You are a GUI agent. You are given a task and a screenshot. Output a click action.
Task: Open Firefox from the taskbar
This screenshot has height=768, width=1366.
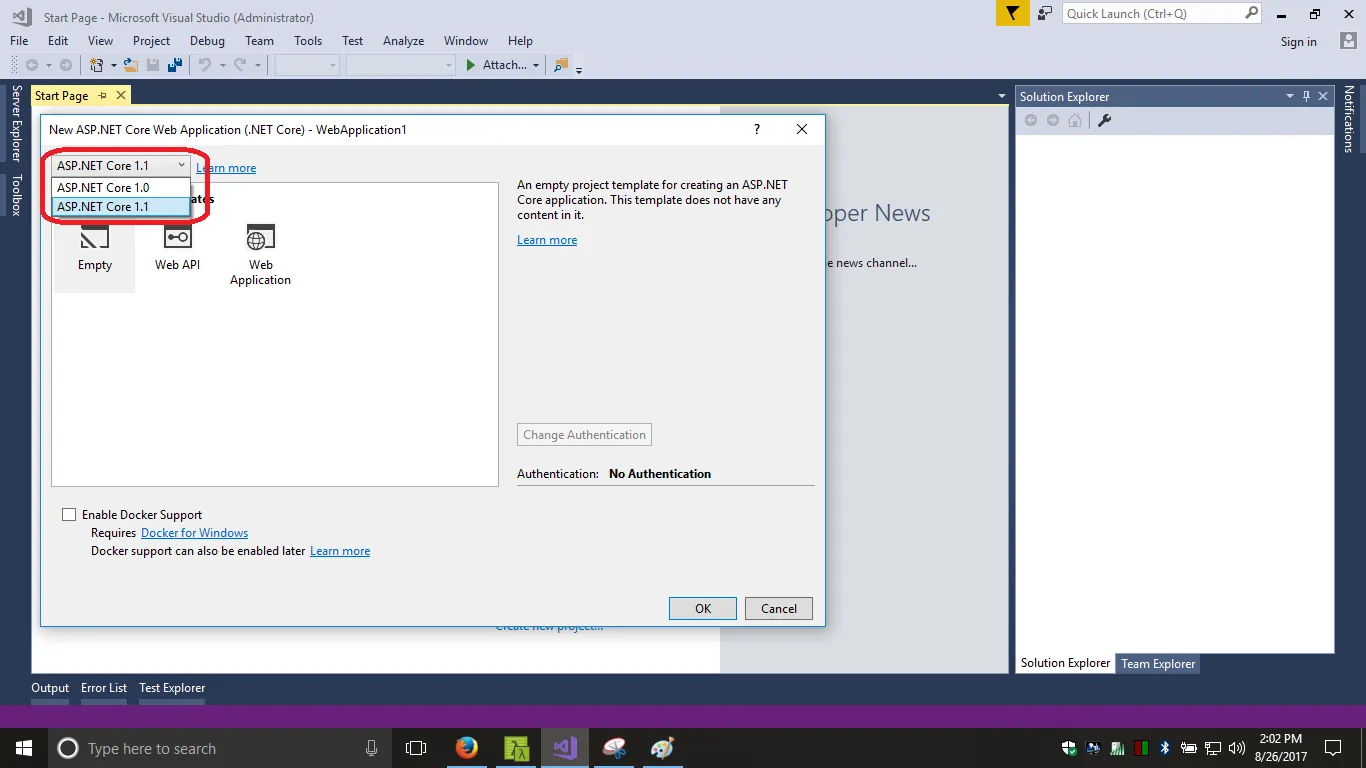466,748
